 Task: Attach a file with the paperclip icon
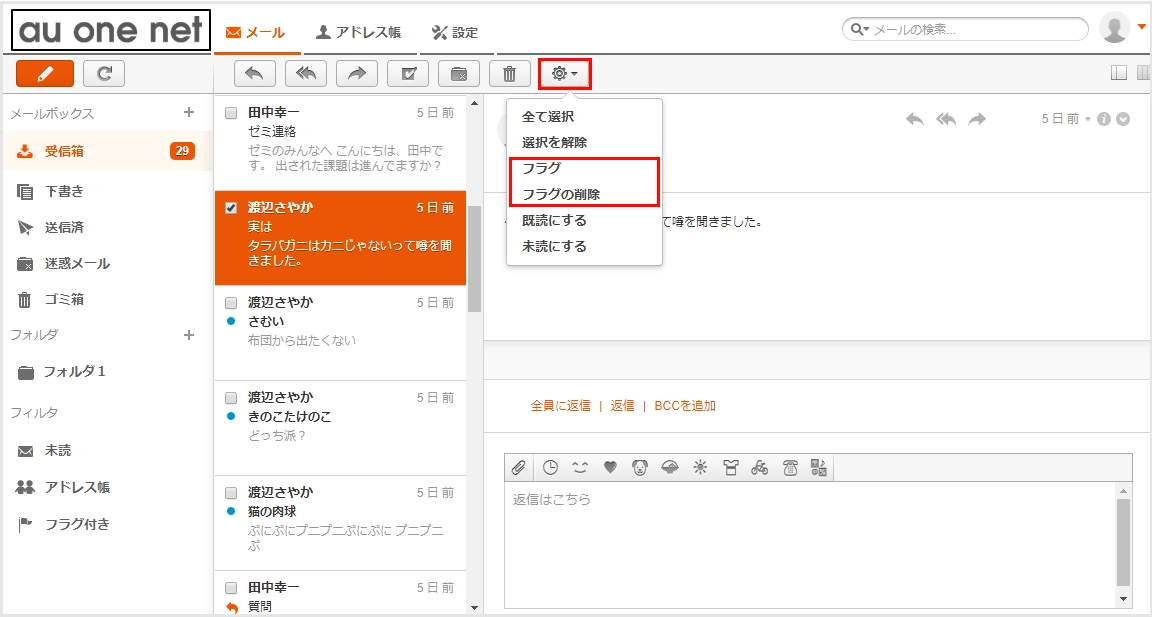pos(519,467)
